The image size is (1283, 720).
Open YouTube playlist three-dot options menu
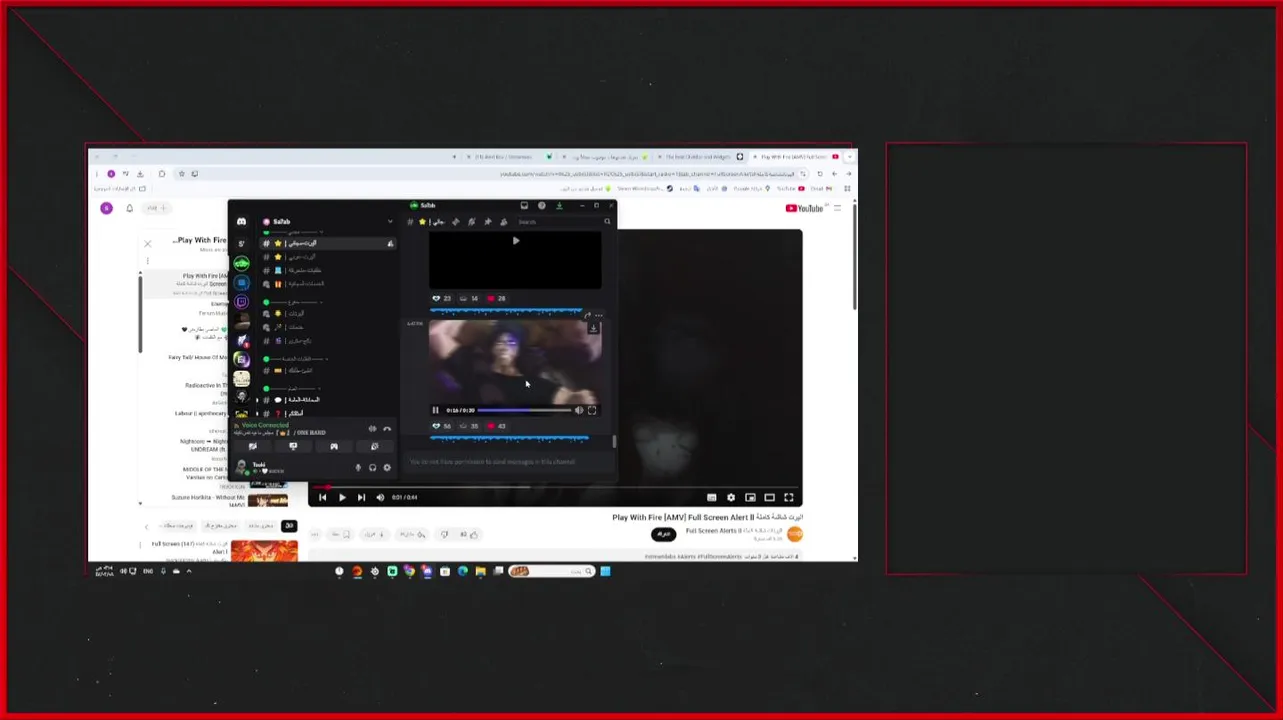[148, 261]
